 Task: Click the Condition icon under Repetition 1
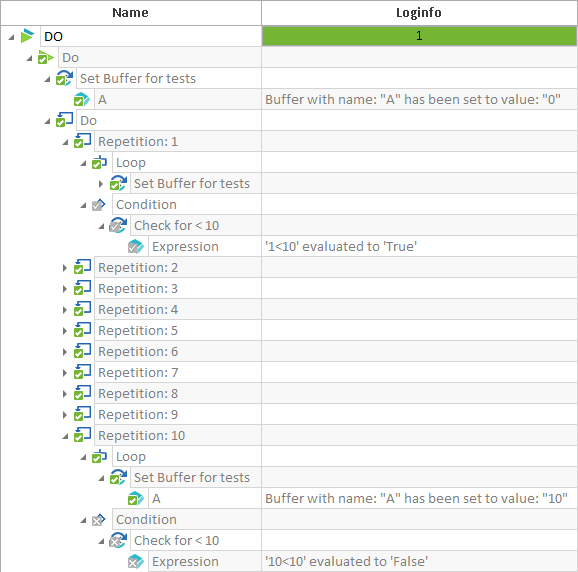tap(99, 205)
